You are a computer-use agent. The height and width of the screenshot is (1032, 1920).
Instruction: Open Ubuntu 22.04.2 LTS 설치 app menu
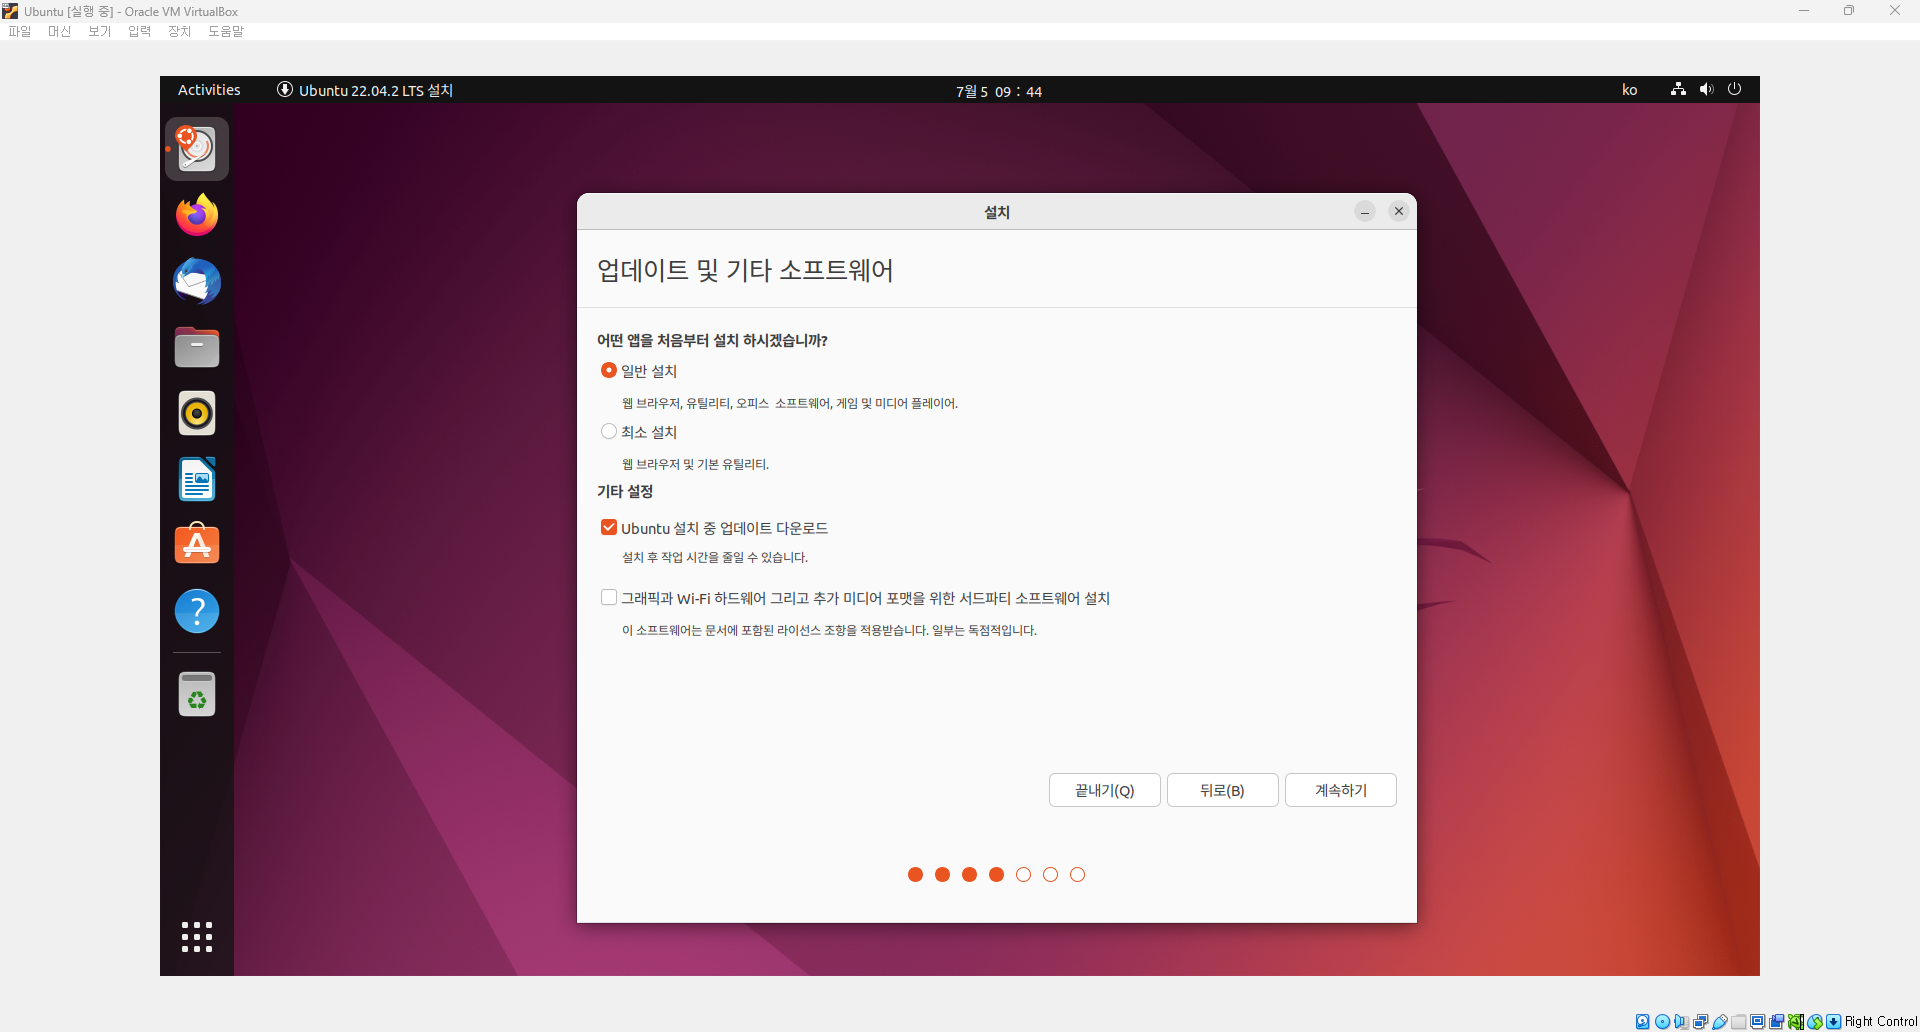point(365,90)
